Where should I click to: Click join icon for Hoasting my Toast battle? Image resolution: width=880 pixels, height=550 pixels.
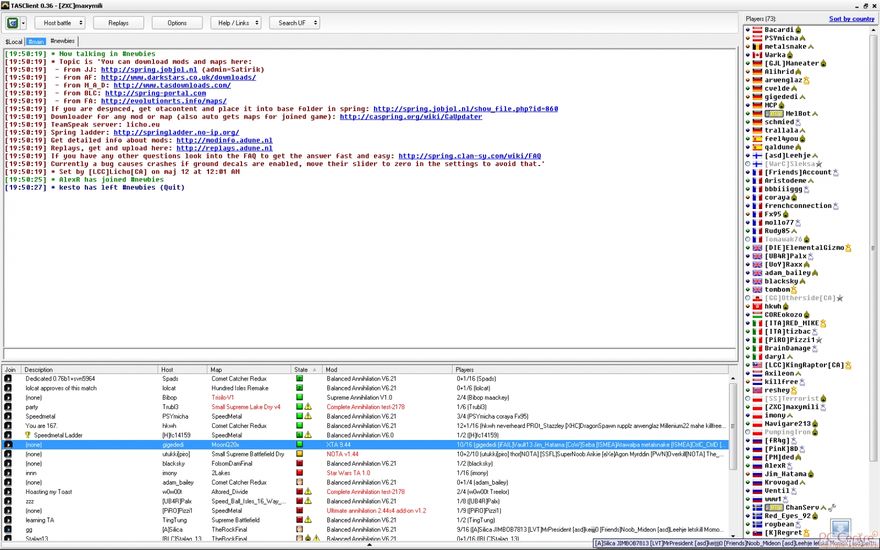(x=9, y=491)
